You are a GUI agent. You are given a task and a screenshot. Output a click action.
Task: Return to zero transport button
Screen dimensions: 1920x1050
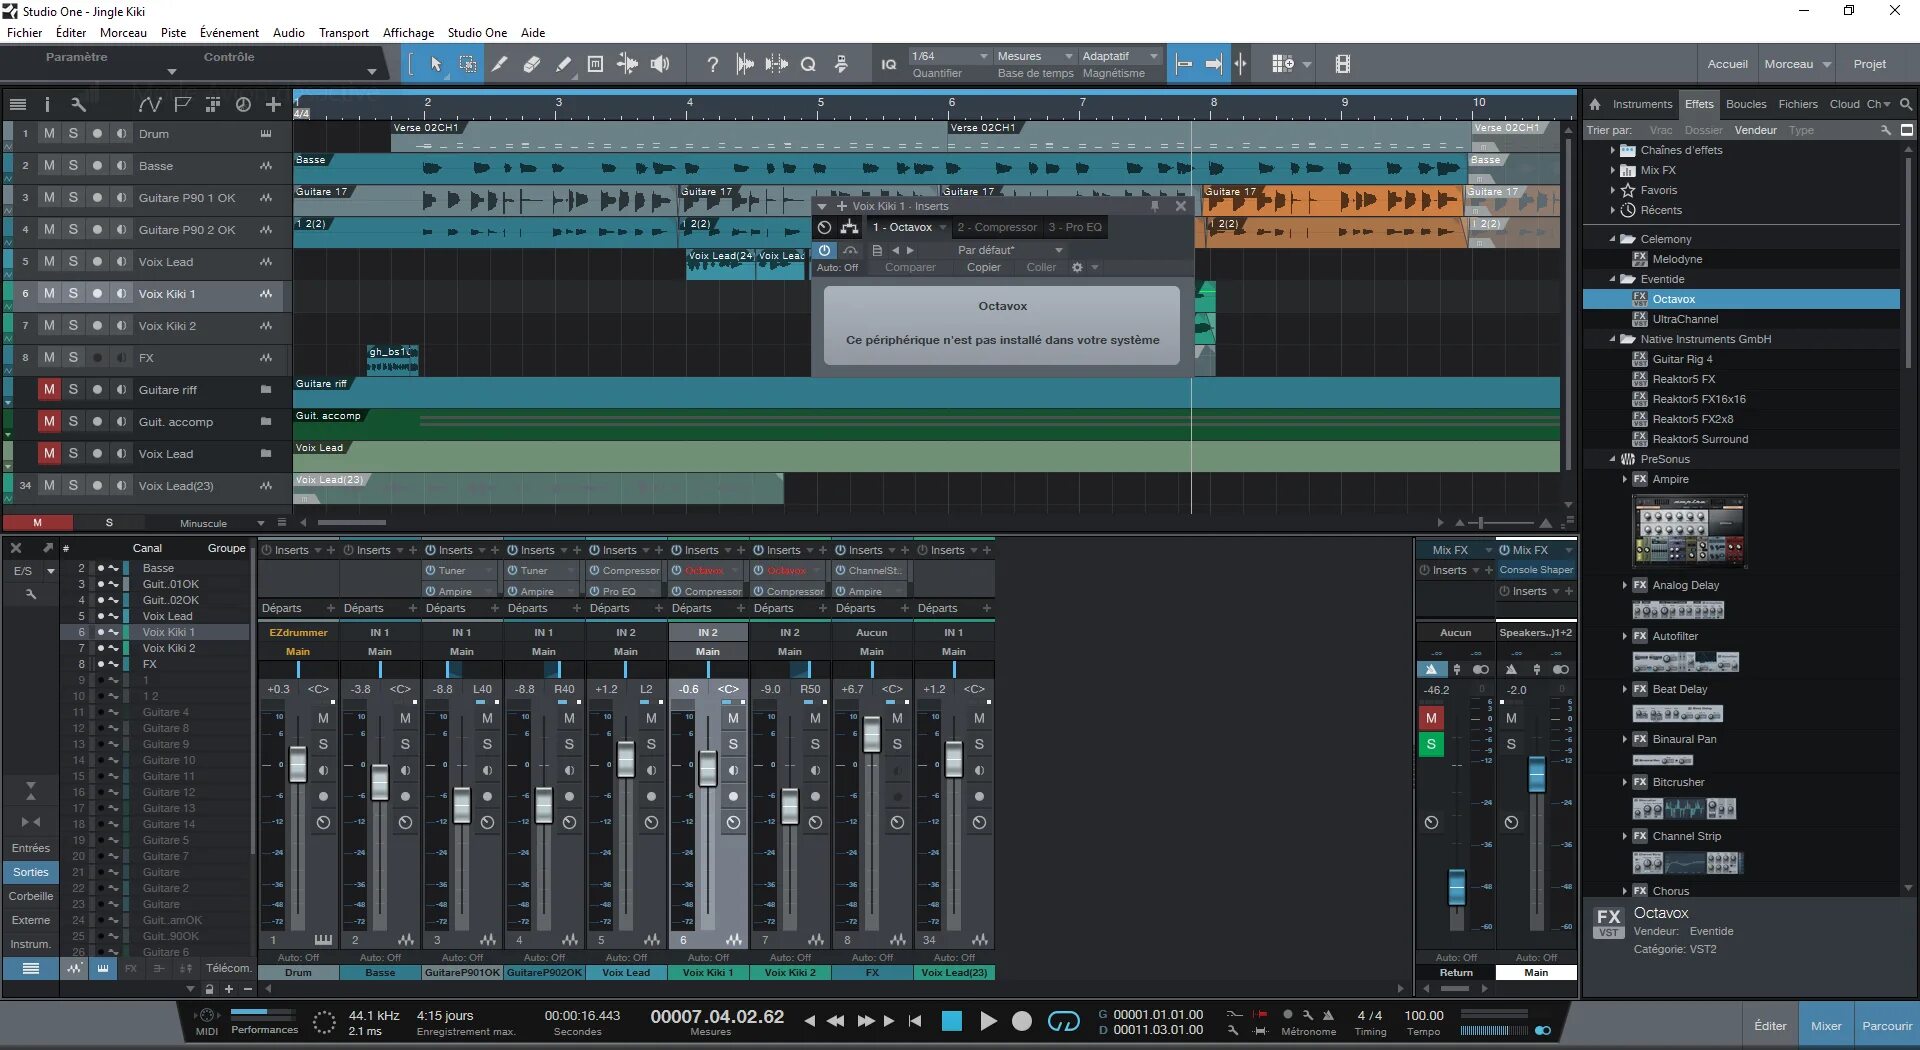click(915, 1021)
